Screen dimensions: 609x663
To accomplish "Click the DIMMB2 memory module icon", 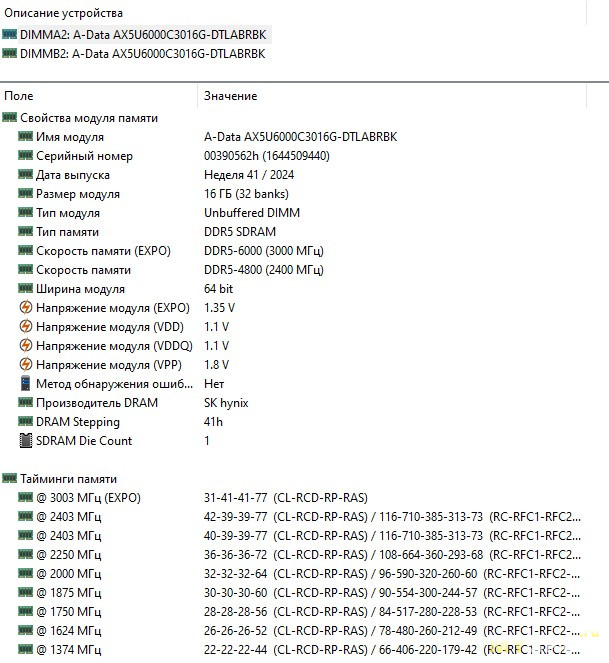I will pyautogui.click(x=9, y=53).
